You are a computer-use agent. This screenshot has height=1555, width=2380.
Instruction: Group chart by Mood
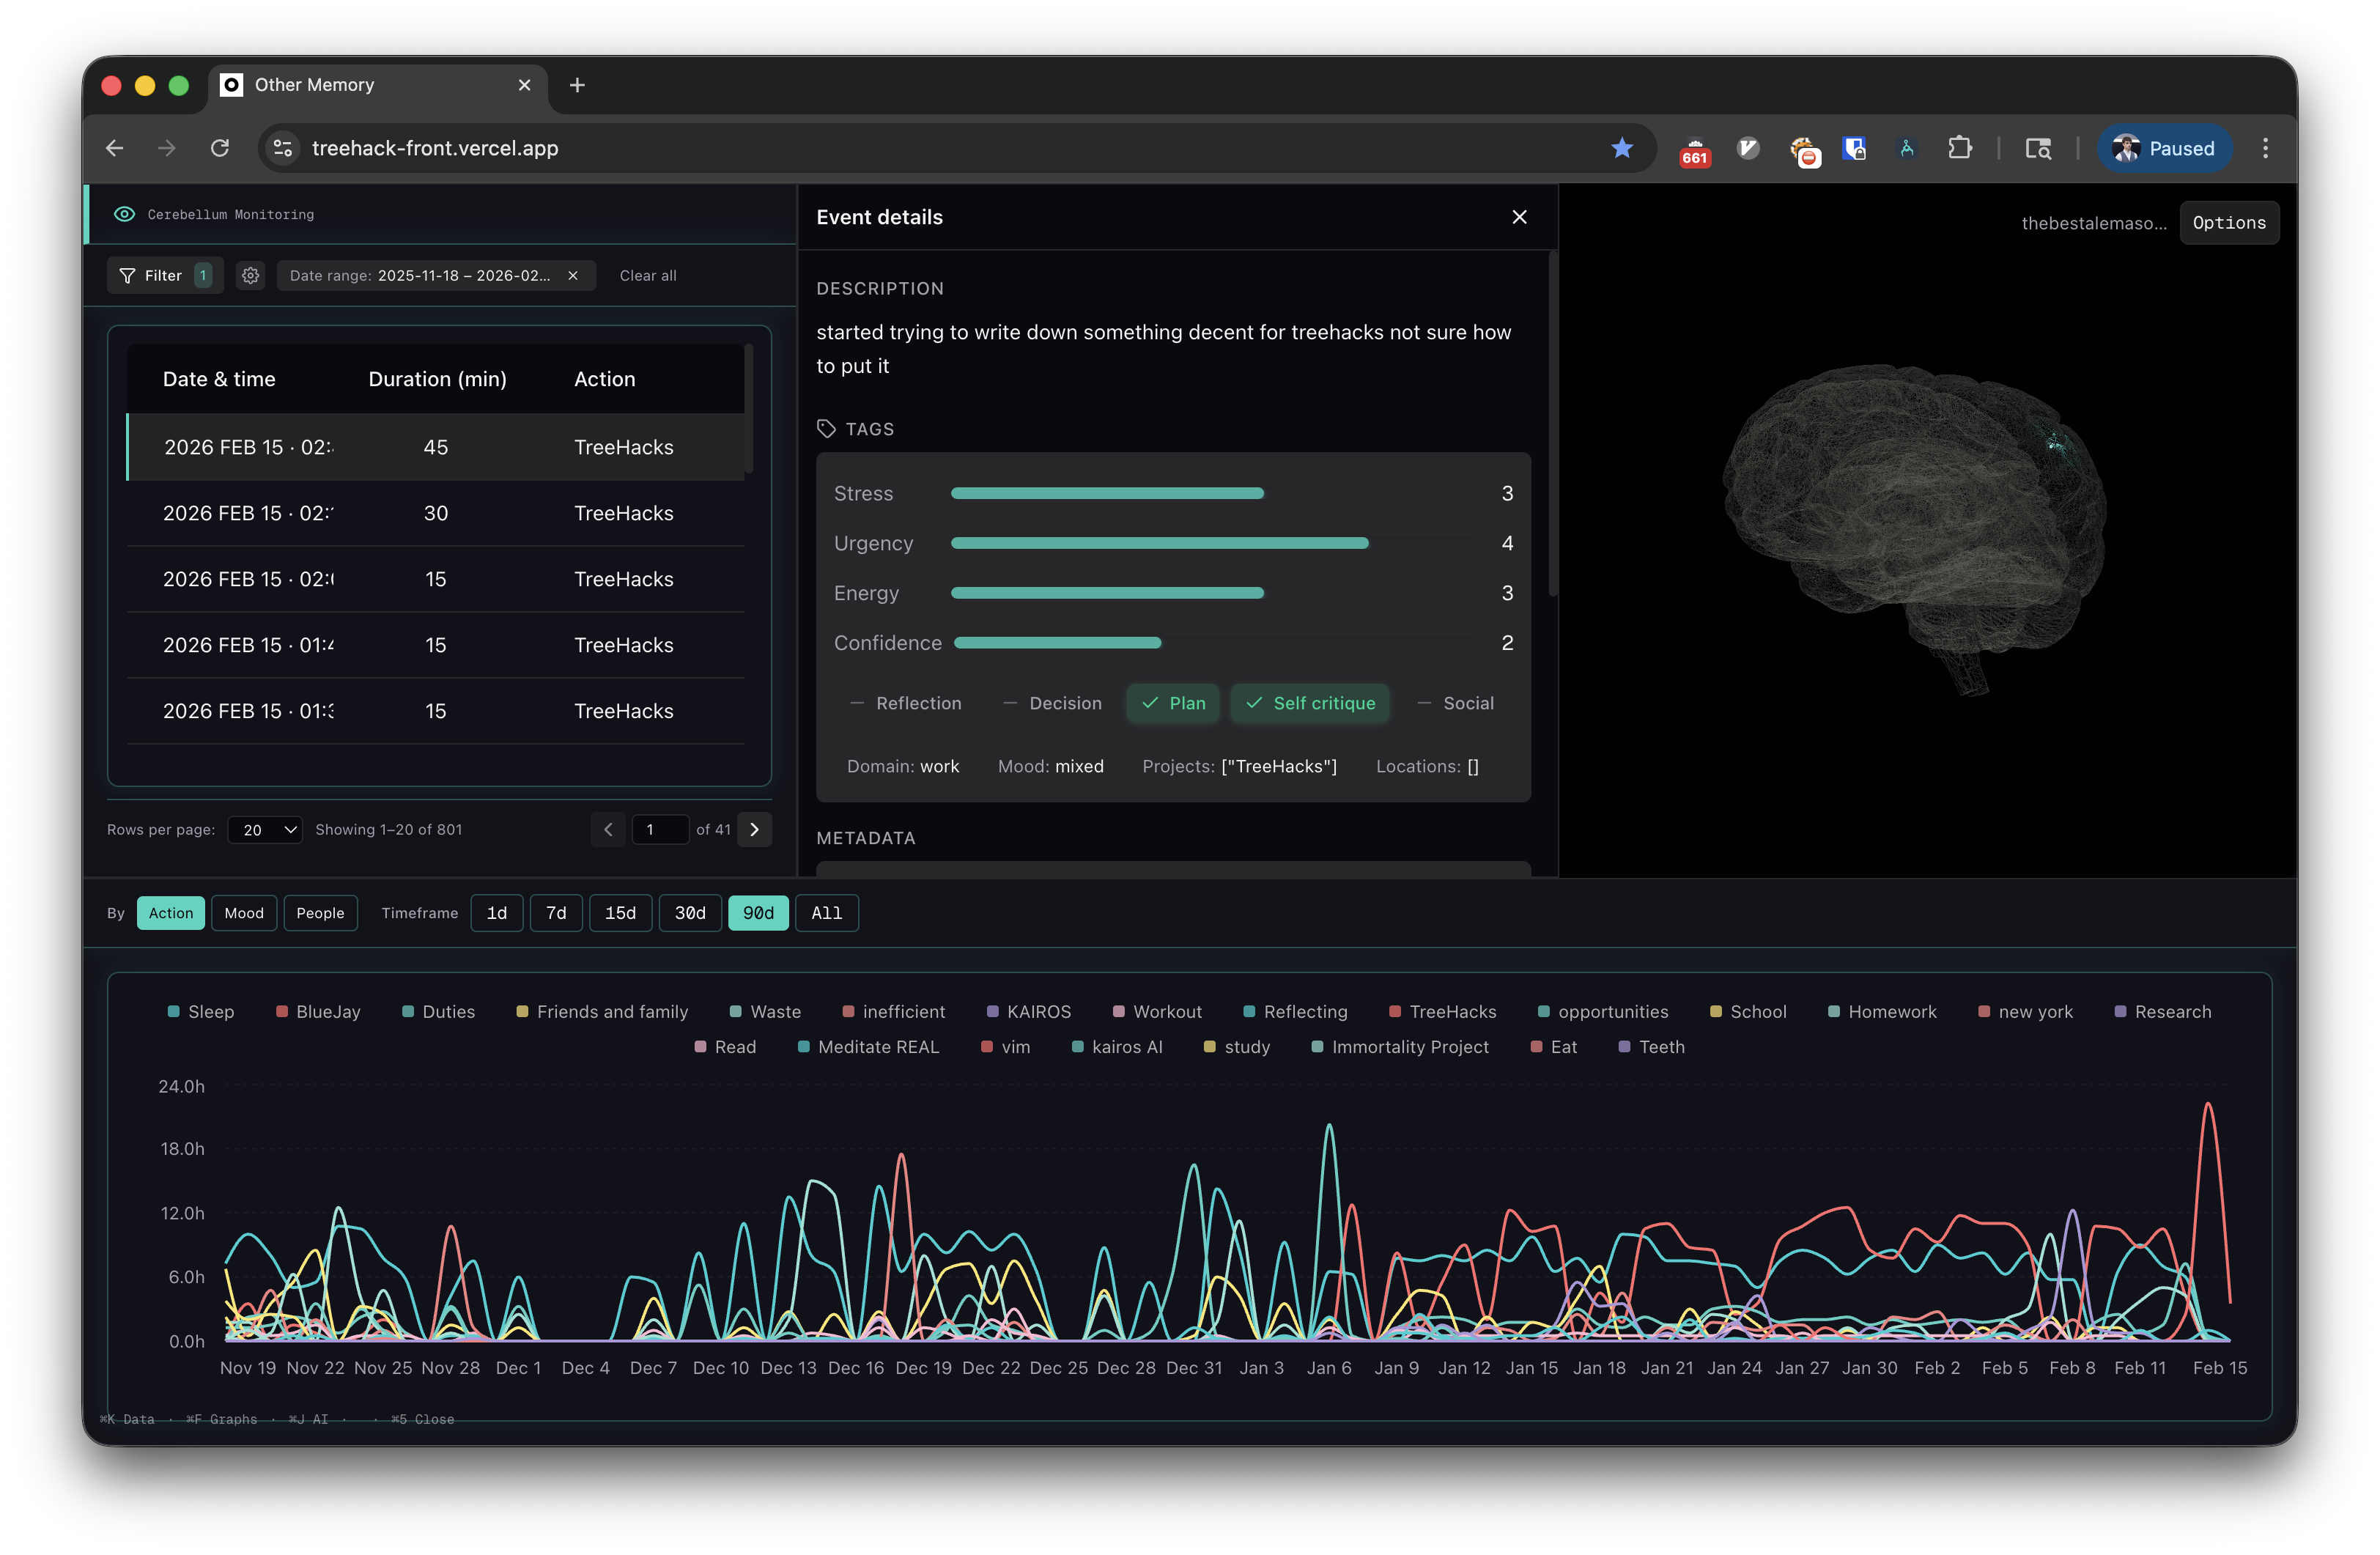[x=244, y=913]
